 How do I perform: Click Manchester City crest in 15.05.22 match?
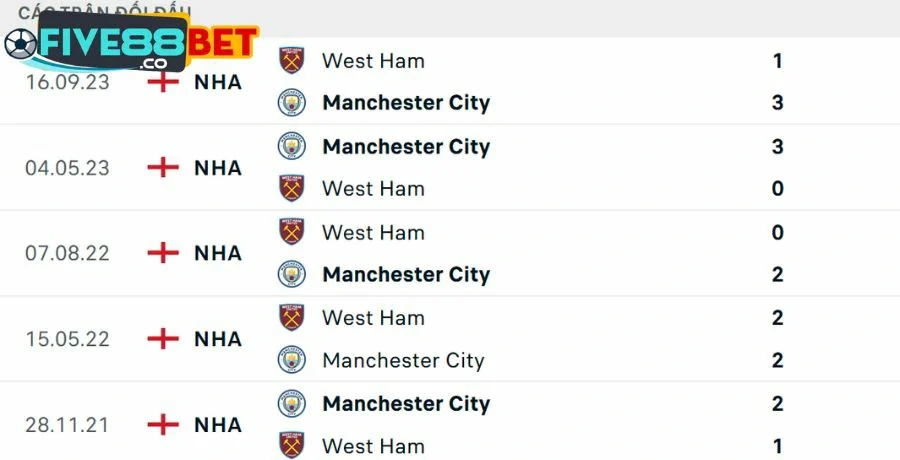291,360
